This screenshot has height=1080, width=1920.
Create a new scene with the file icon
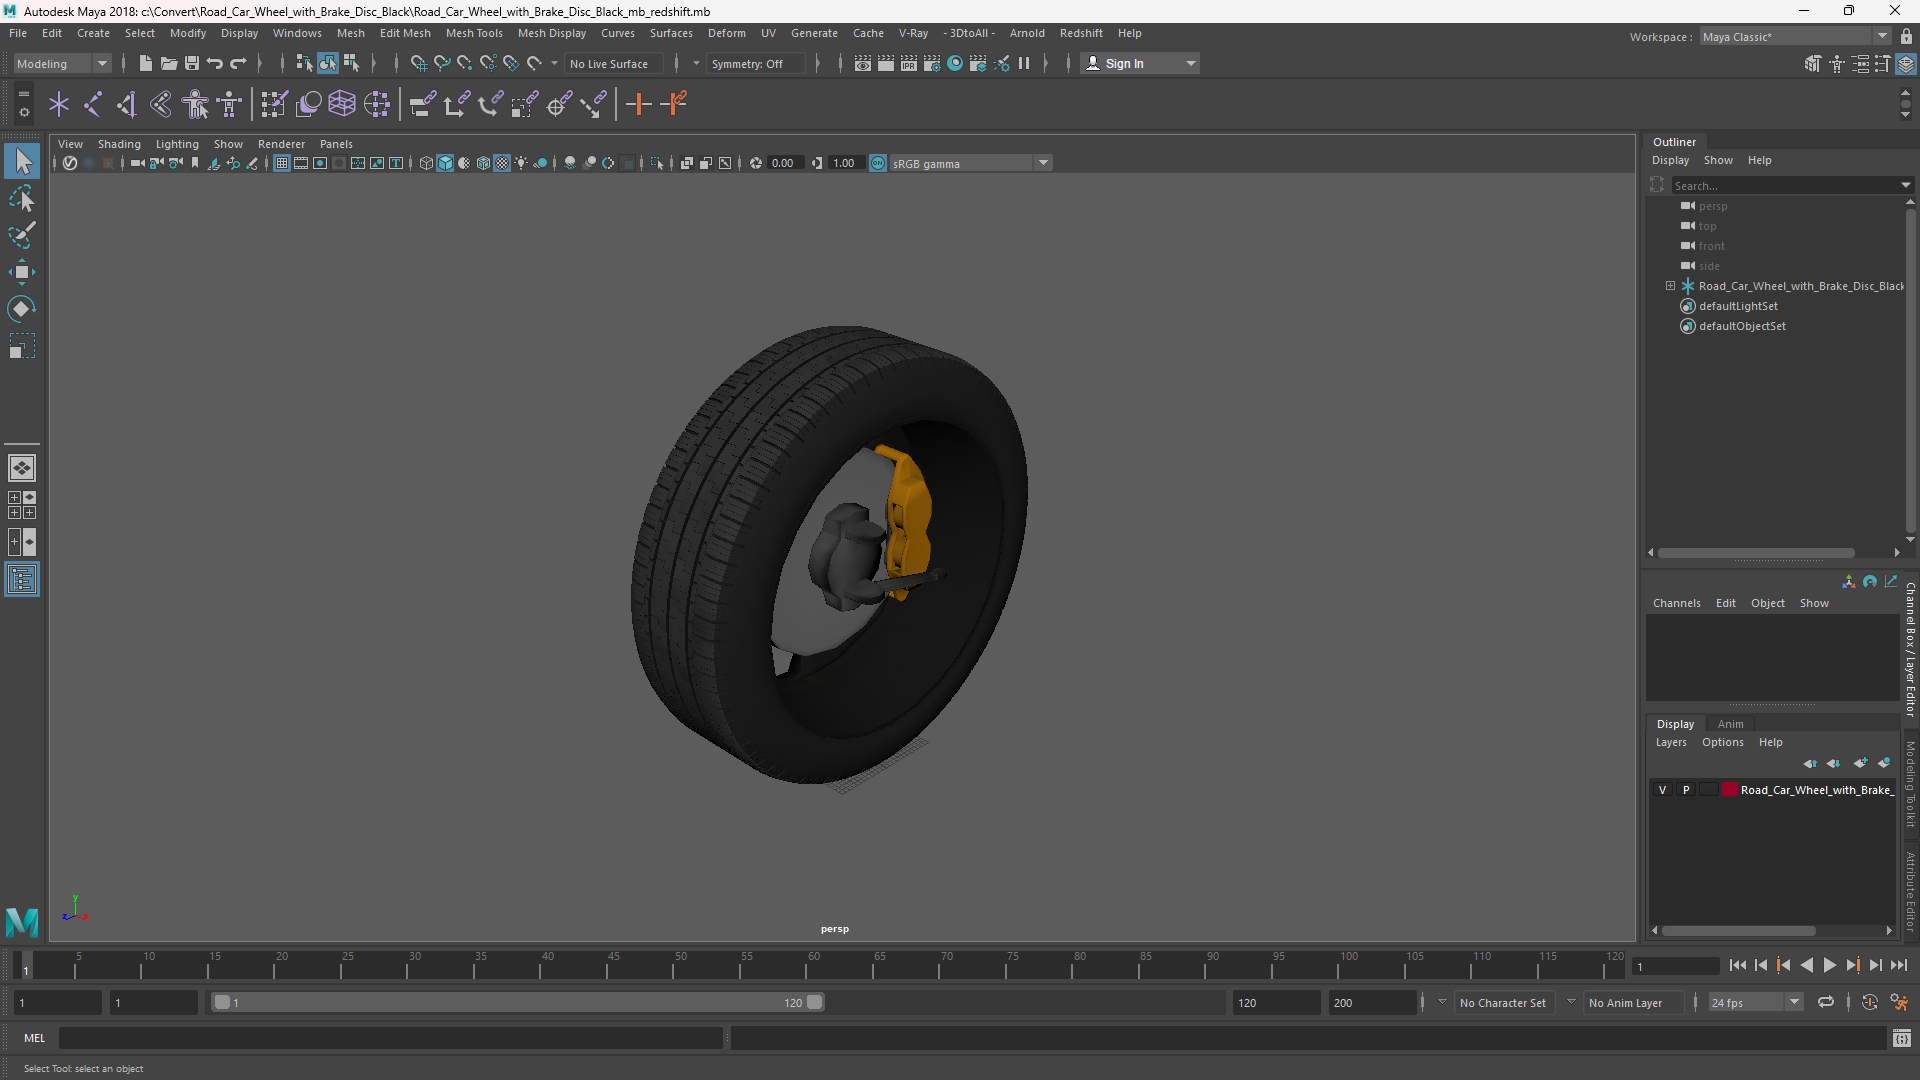coord(145,63)
